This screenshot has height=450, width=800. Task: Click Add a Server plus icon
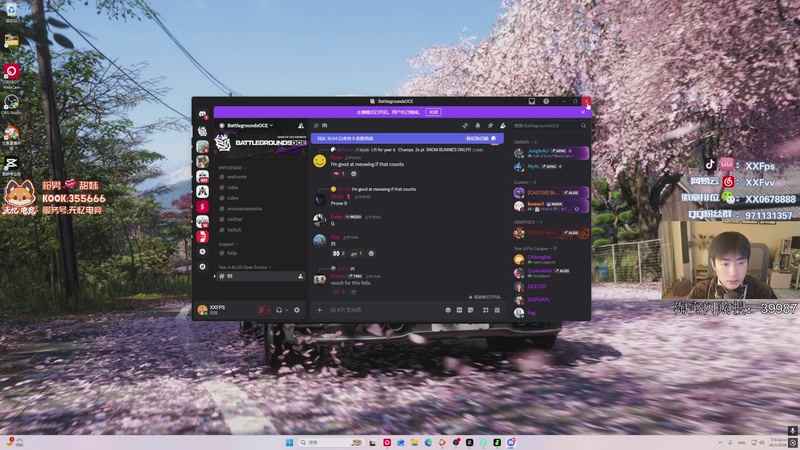coord(203,252)
